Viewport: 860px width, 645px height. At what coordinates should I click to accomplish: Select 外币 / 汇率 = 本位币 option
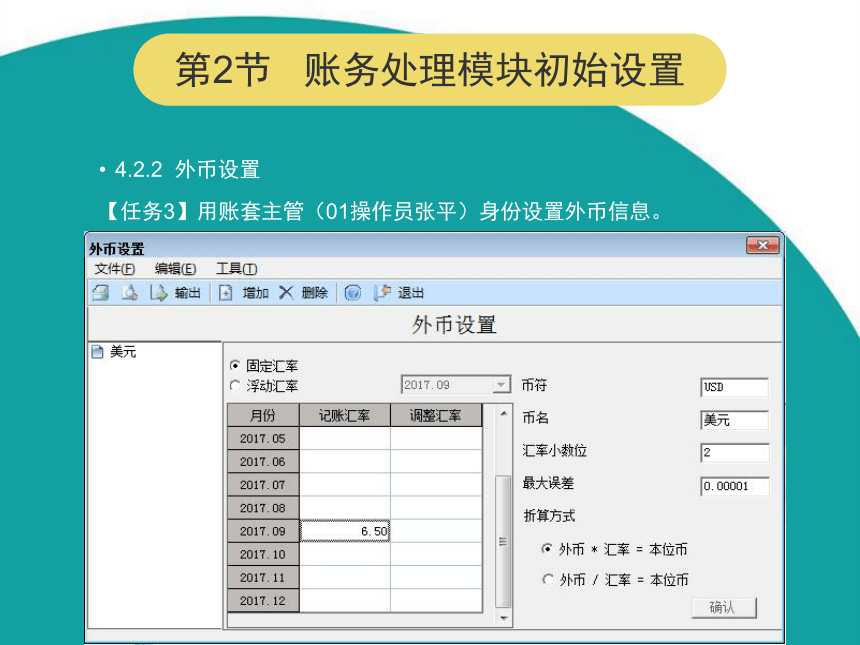[547, 579]
